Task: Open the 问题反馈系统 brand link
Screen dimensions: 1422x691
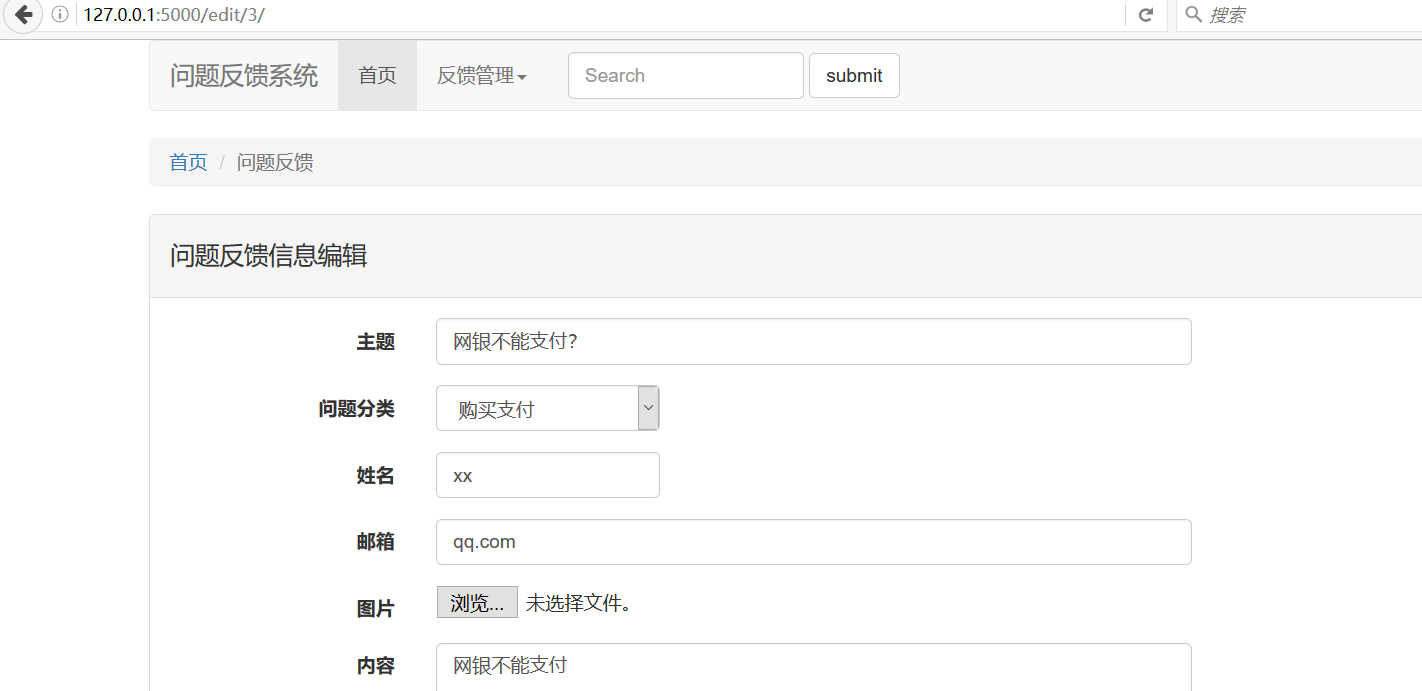Action: click(x=244, y=76)
